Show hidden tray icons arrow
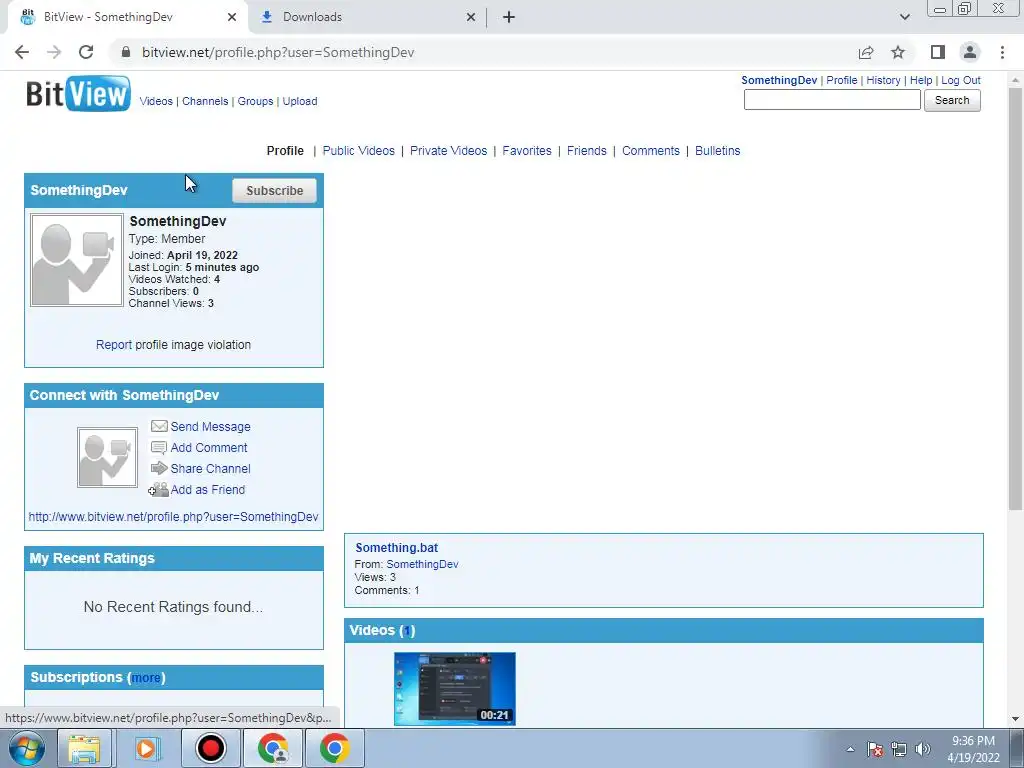 tap(850, 749)
